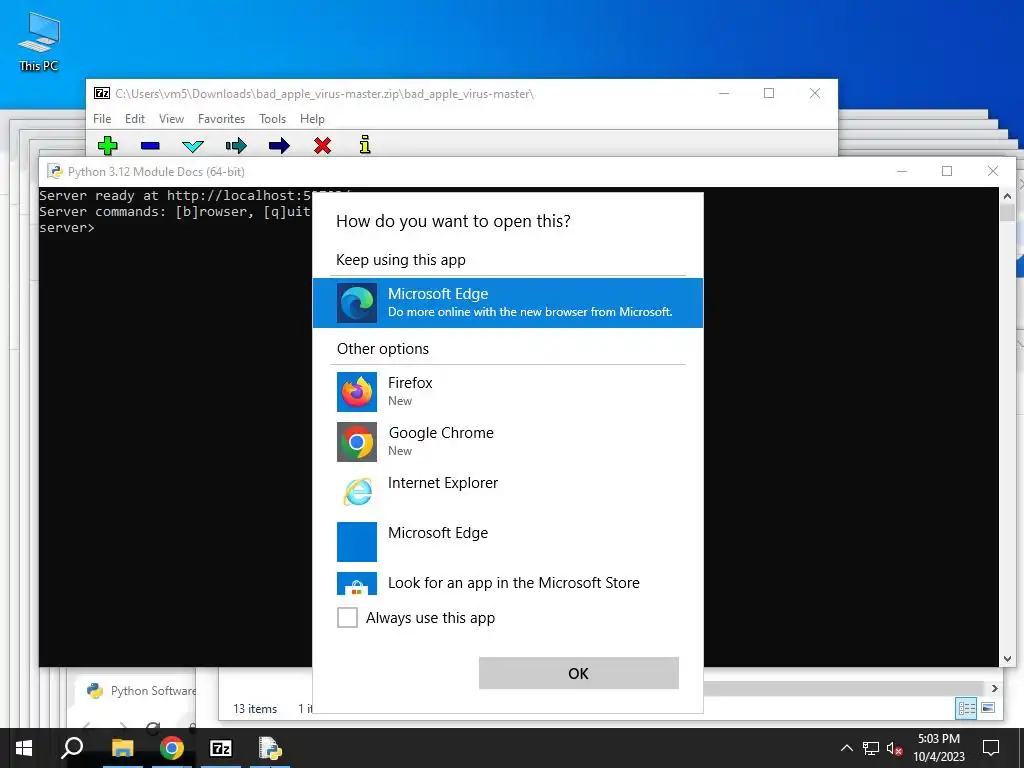The height and width of the screenshot is (768, 1024).
Task: Click the Python console scroll up arrow
Action: [1007, 195]
